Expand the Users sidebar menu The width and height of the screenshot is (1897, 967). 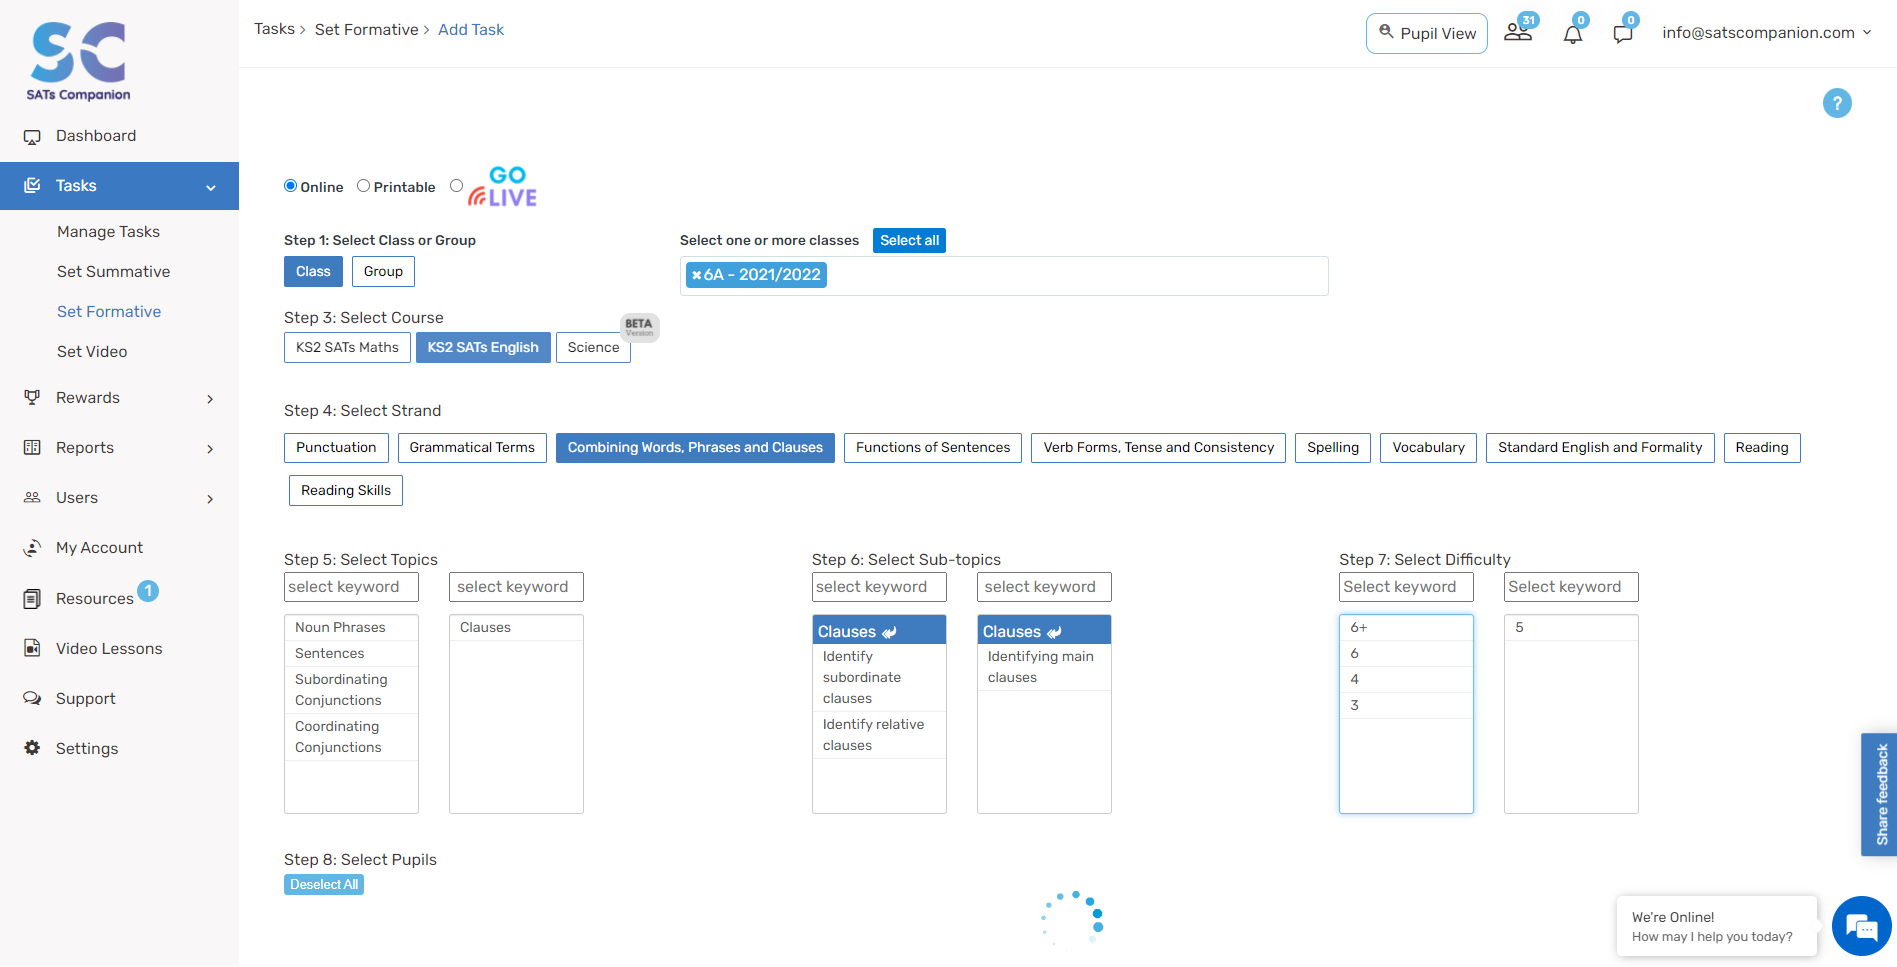pyautogui.click(x=210, y=499)
